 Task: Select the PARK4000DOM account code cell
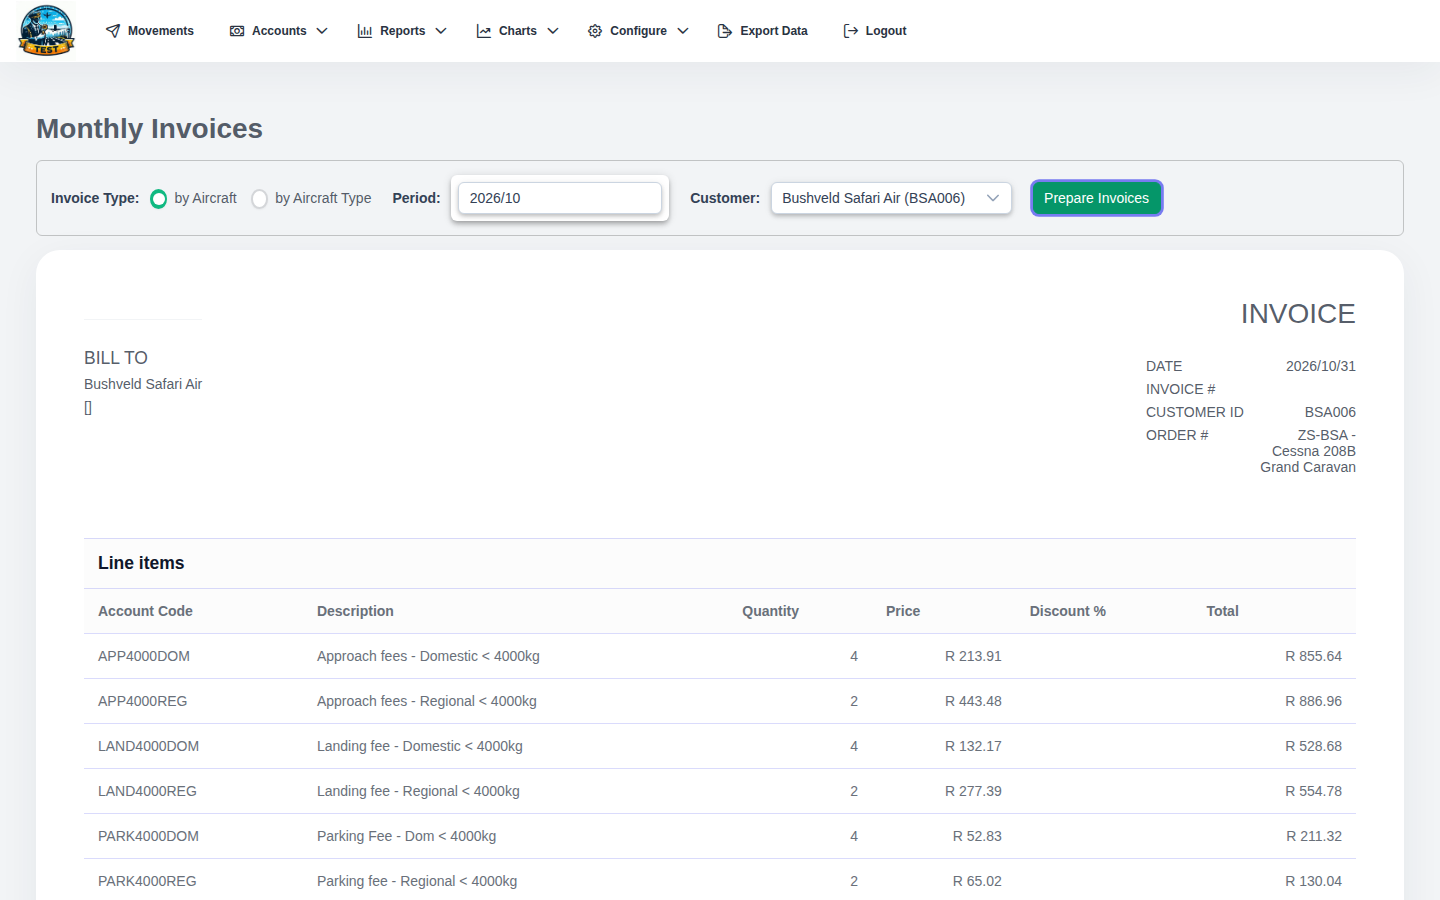[149, 836]
